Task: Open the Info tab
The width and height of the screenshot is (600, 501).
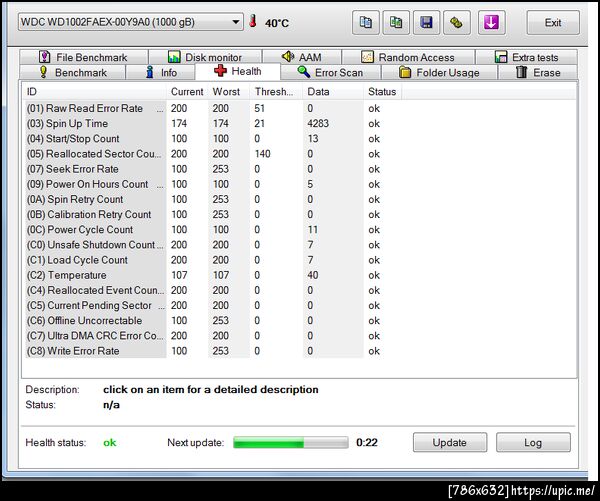Action: 161,72
